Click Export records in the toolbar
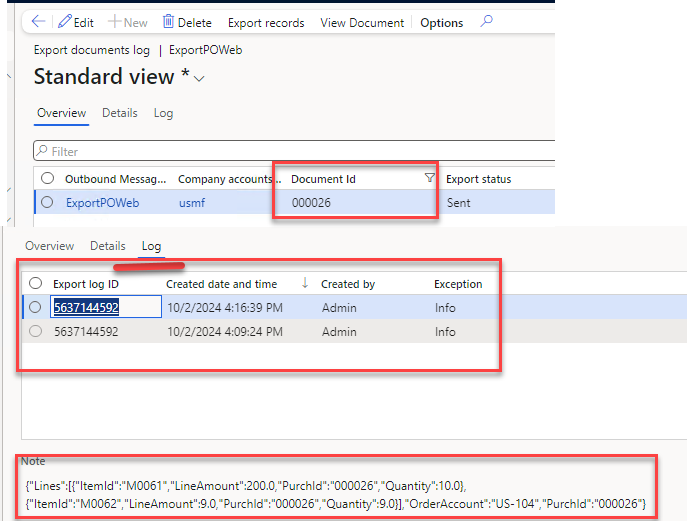 click(266, 23)
